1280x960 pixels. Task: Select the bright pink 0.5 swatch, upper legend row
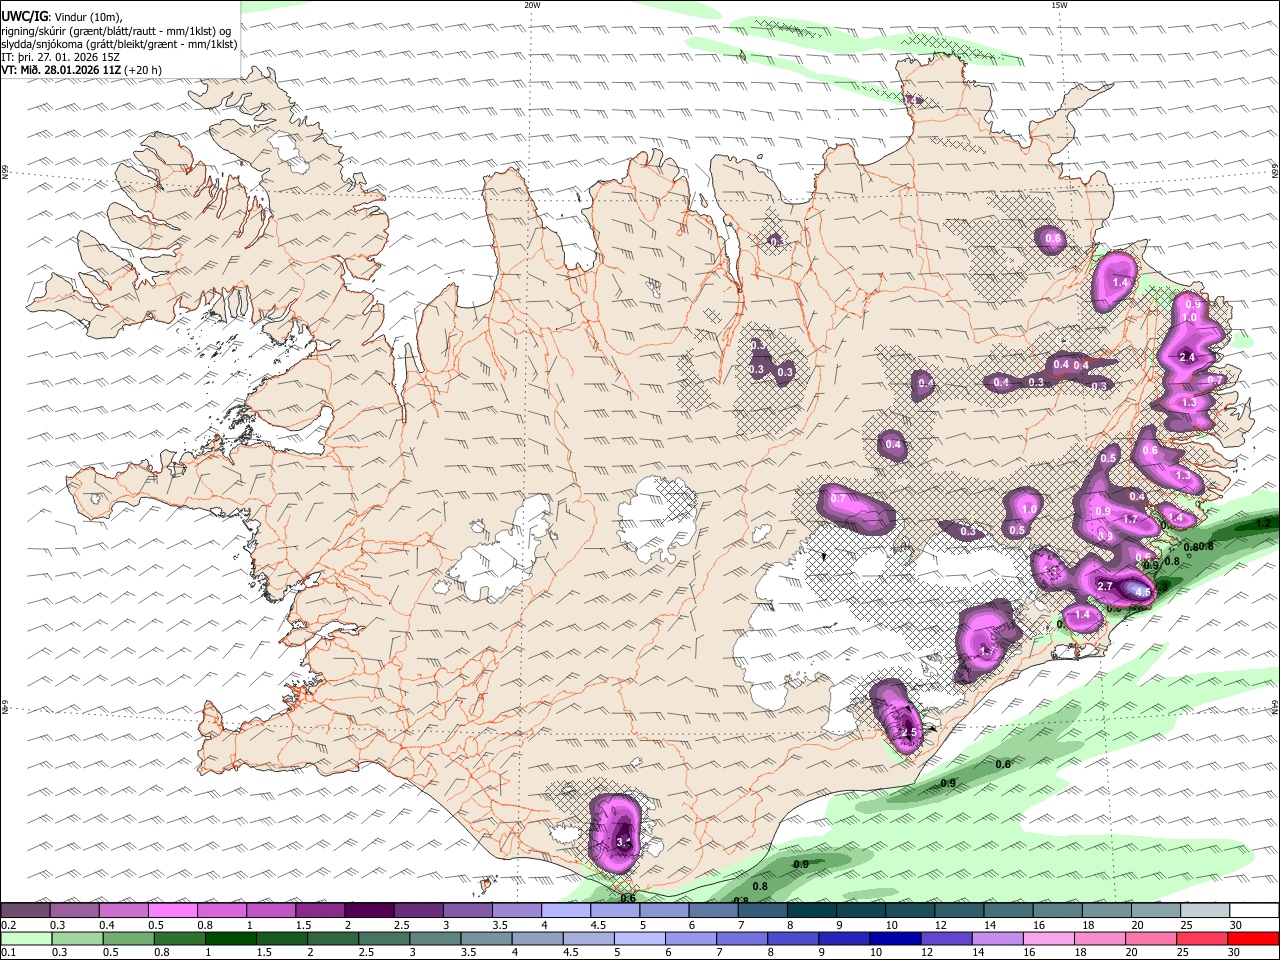(x=172, y=910)
